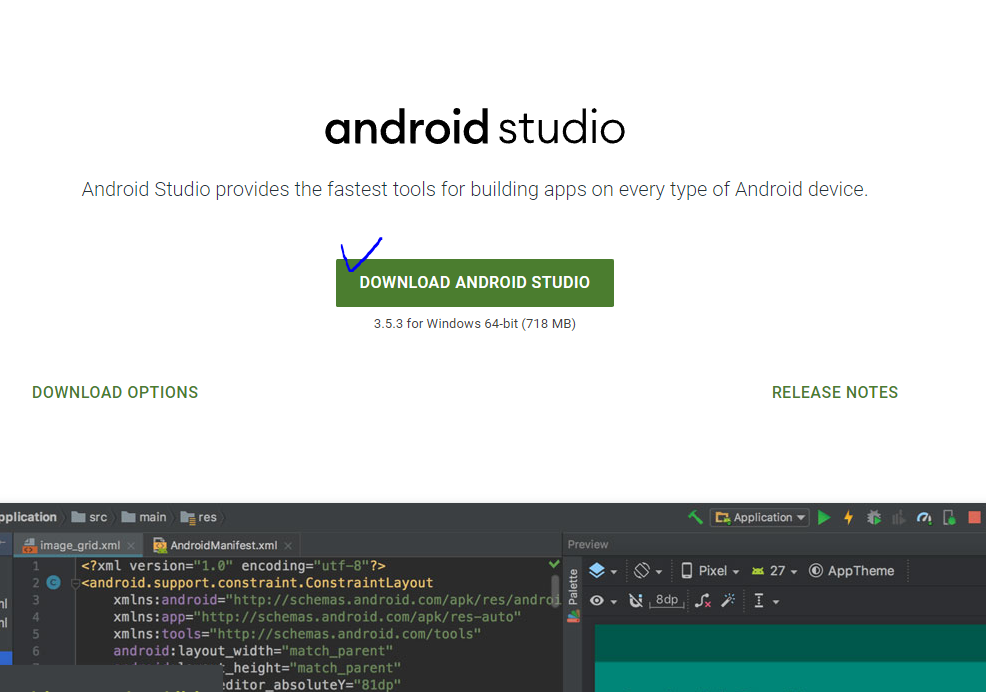Toggle the autoconnect magnet icon
Viewport: 986px width, 692px height.
tap(636, 601)
